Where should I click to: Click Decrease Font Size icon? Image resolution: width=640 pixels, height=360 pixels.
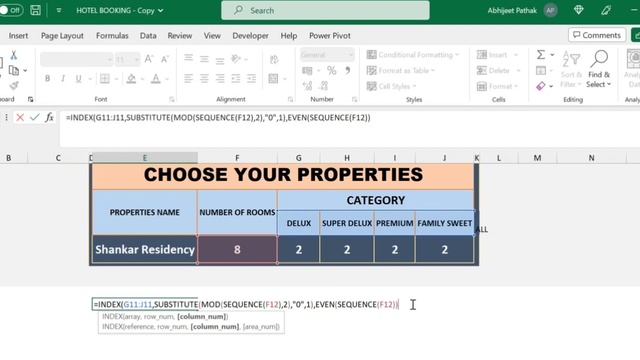165,59
